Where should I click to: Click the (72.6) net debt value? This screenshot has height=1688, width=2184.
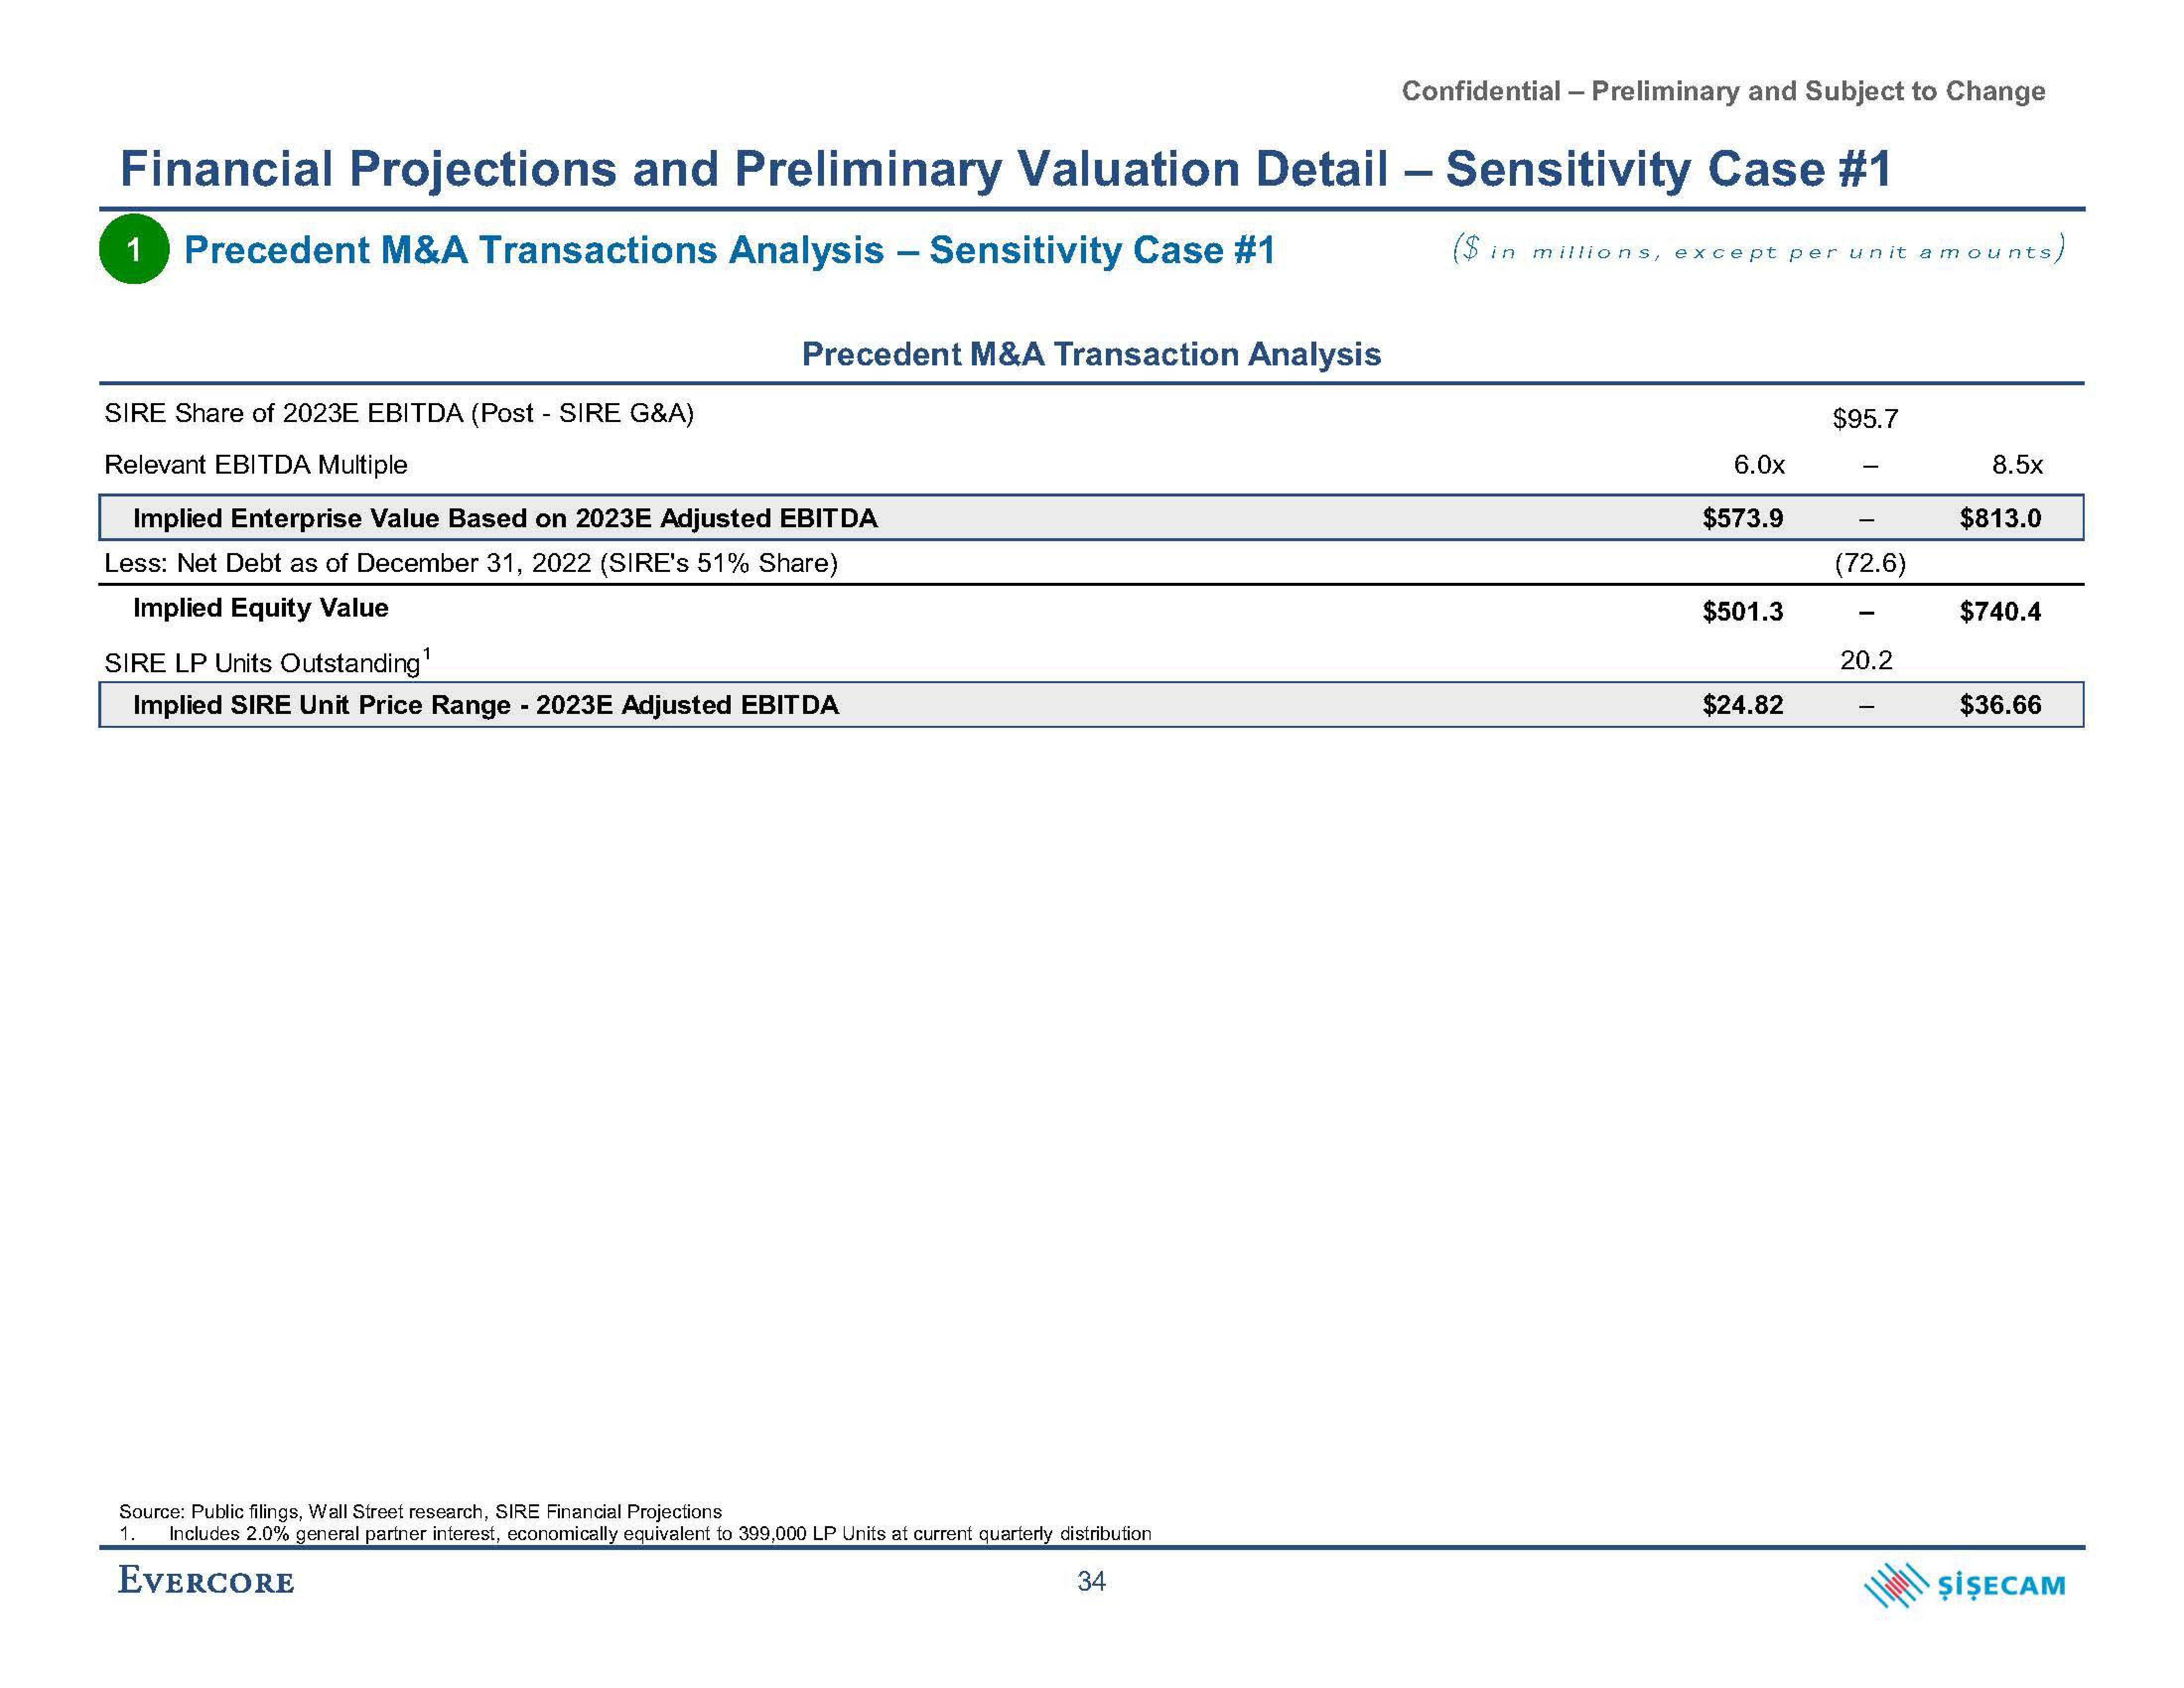[x=1869, y=563]
